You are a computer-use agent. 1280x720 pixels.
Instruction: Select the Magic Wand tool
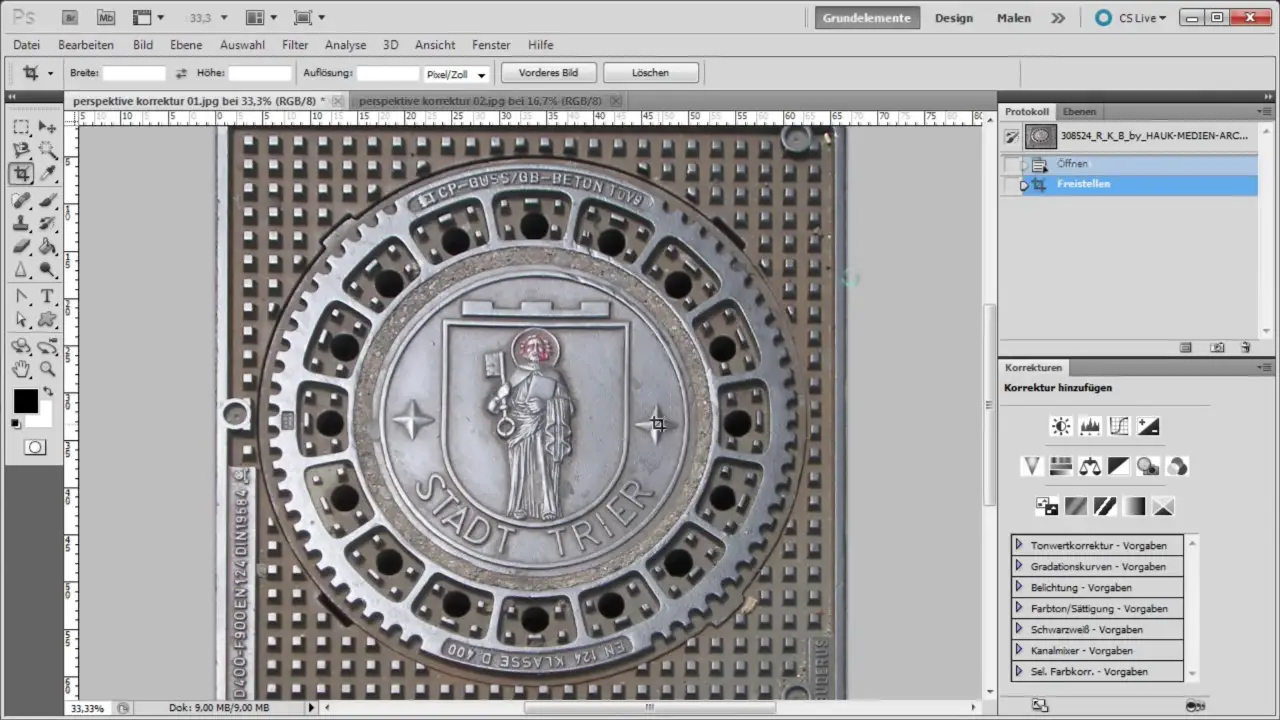(47, 150)
